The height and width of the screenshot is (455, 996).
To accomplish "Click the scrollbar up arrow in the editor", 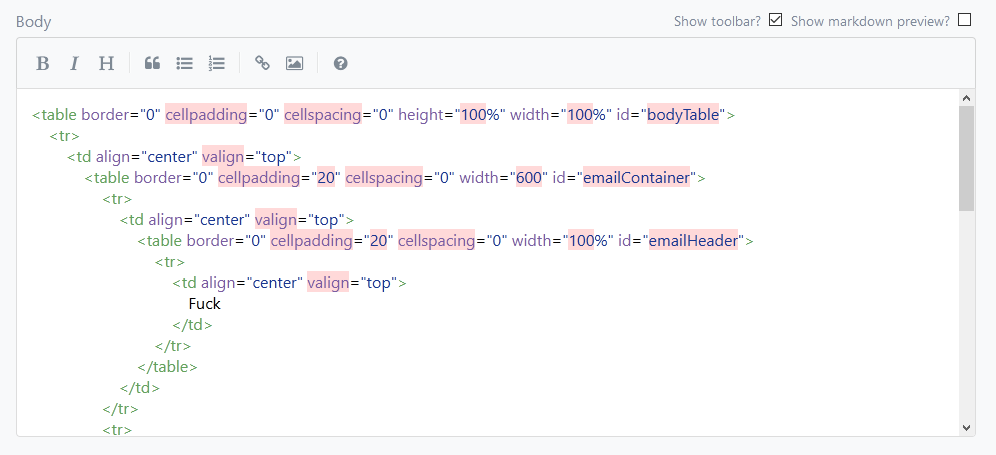I will (966, 98).
